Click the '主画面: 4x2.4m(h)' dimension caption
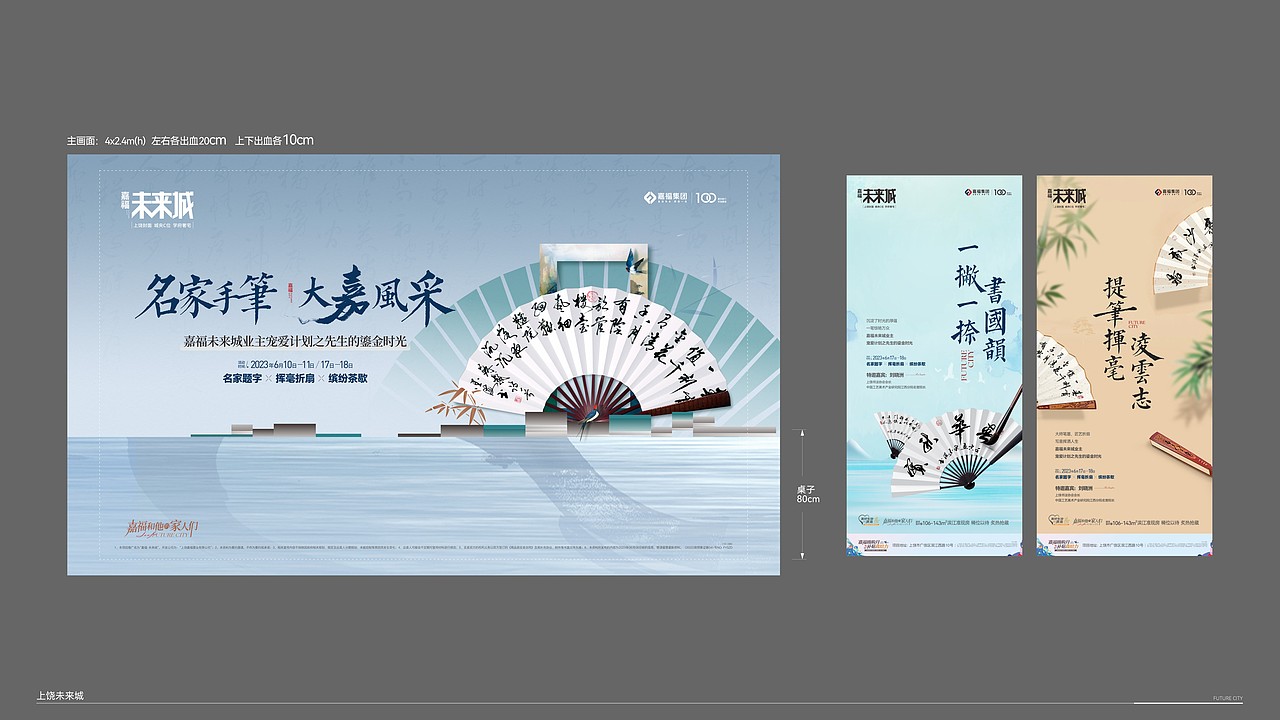 tap(106, 141)
